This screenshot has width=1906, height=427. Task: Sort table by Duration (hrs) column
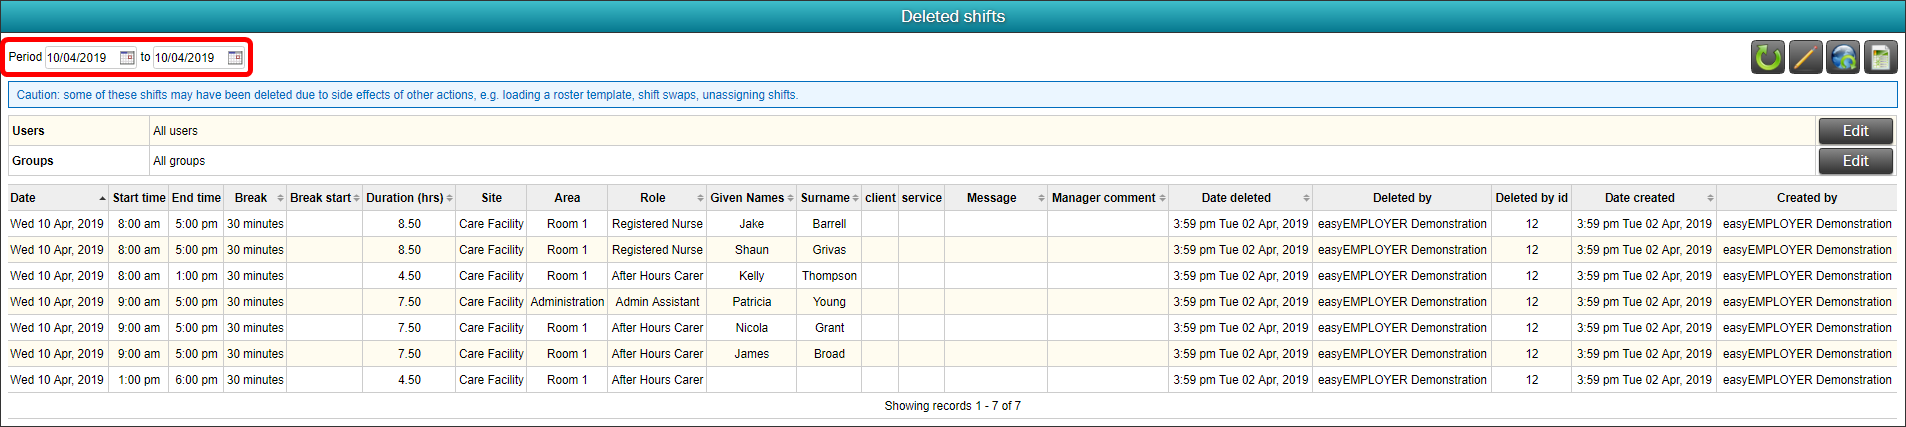tap(409, 198)
